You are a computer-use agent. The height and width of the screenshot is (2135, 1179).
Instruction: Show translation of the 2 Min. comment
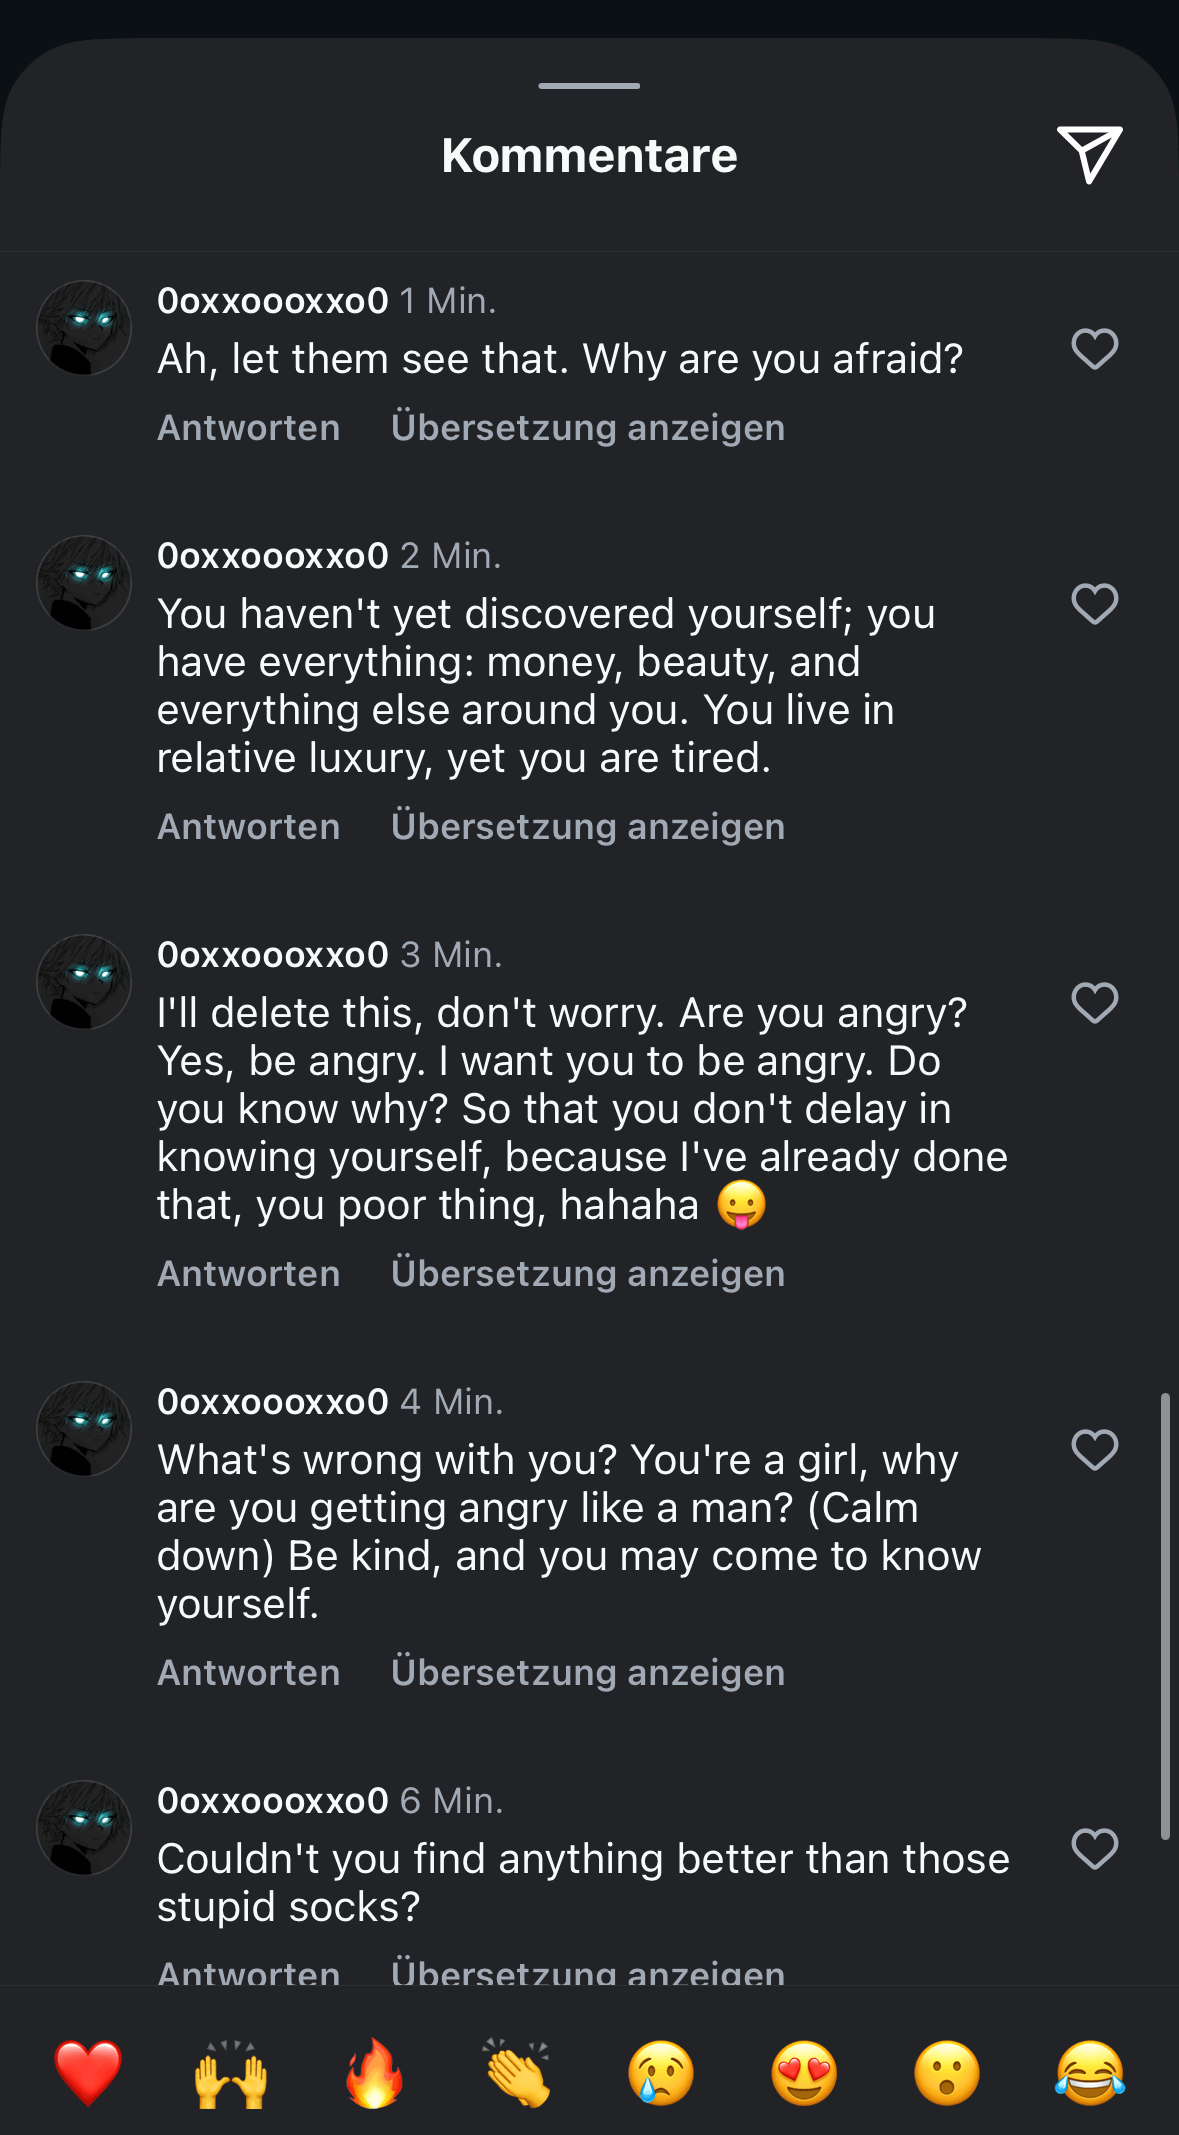tap(588, 827)
